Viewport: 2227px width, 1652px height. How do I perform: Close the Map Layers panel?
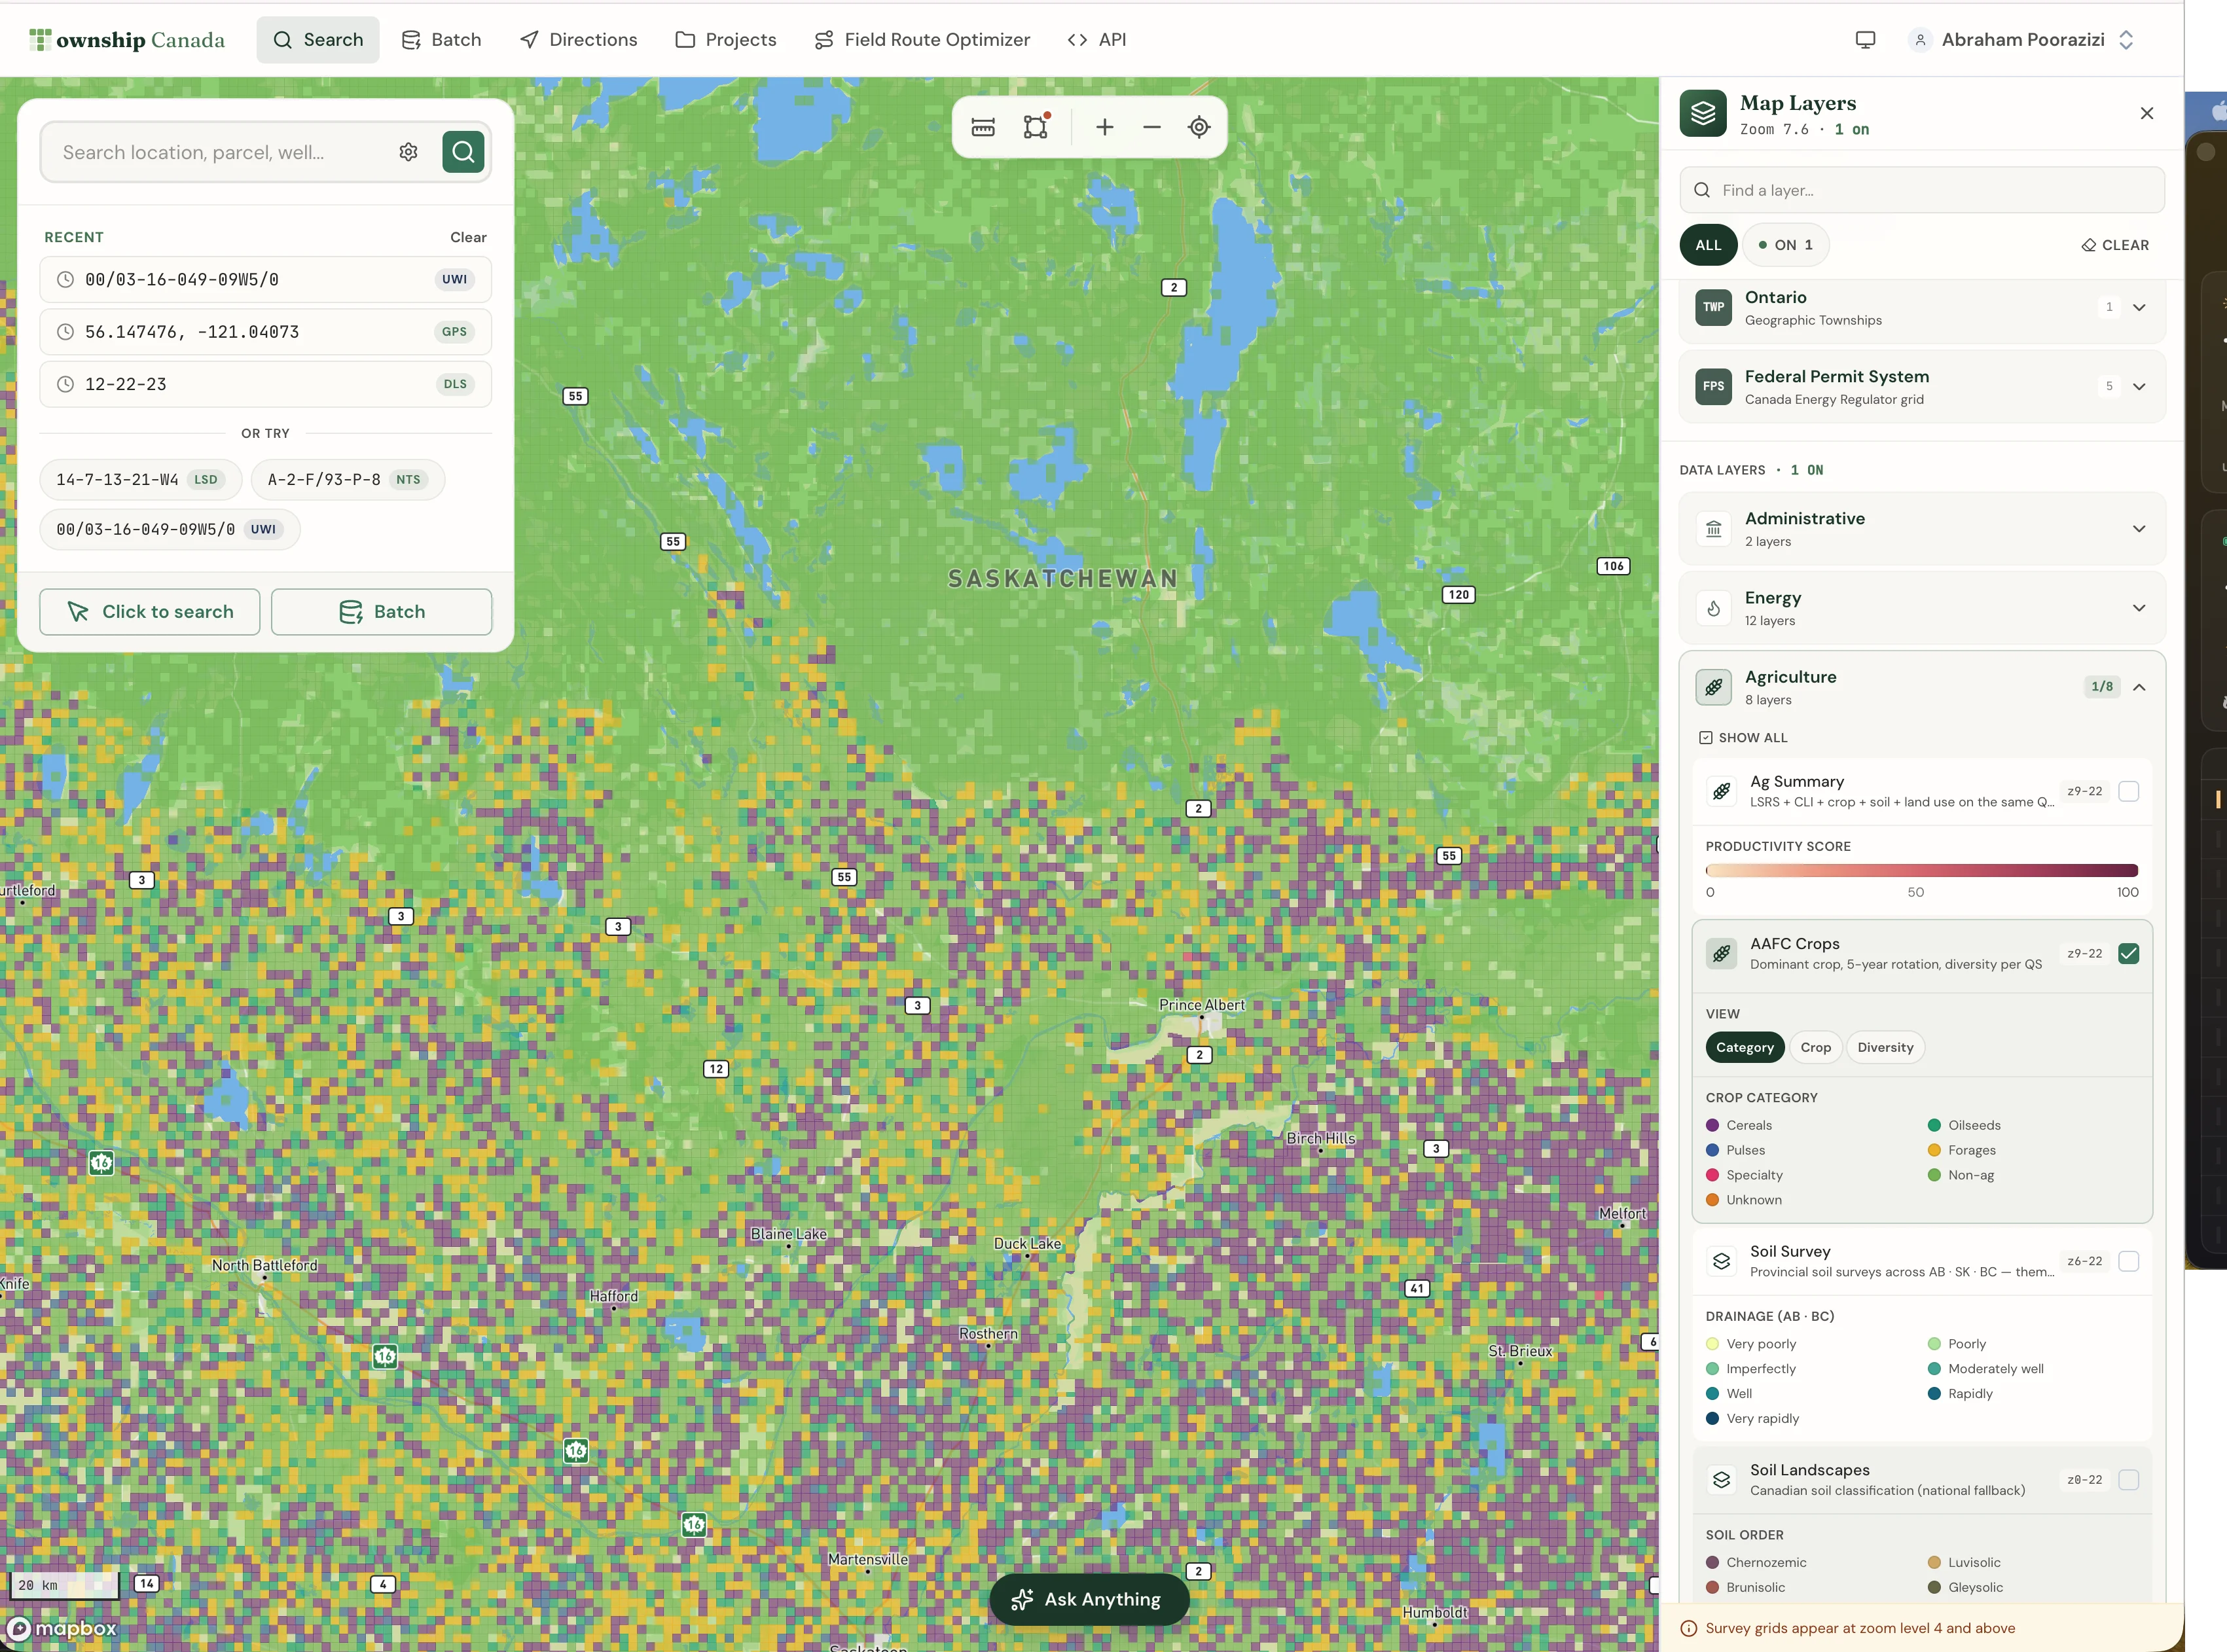click(2146, 113)
